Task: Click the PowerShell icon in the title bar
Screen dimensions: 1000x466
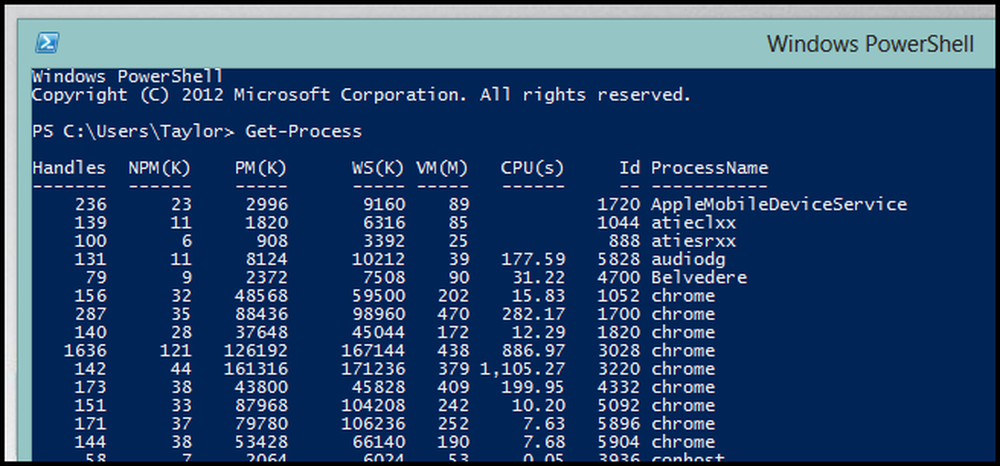Action: 47,43
